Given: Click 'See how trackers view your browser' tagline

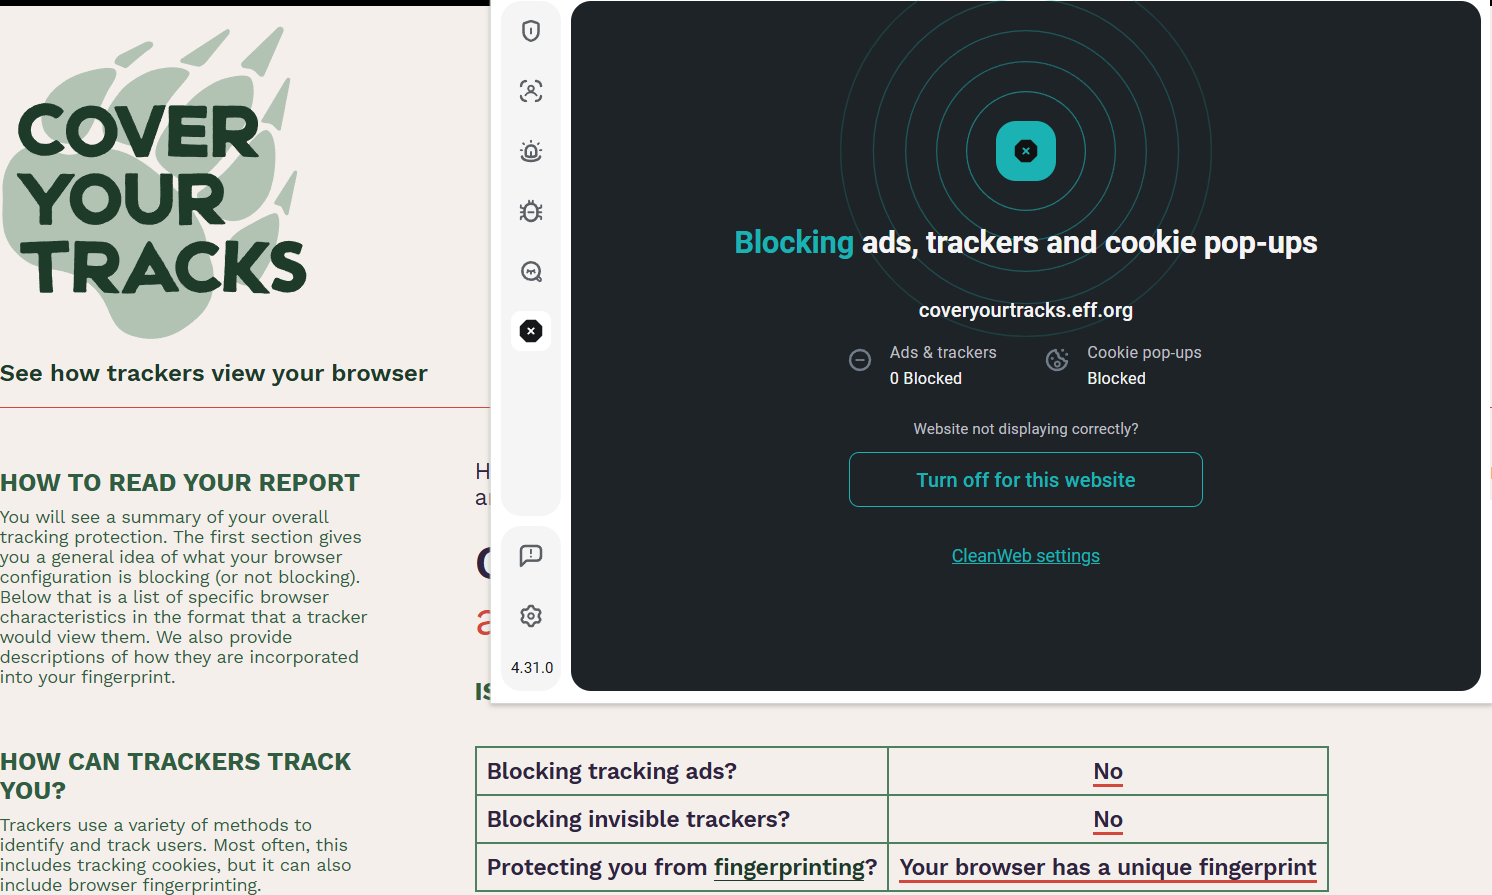Looking at the screenshot, I should 214,373.
